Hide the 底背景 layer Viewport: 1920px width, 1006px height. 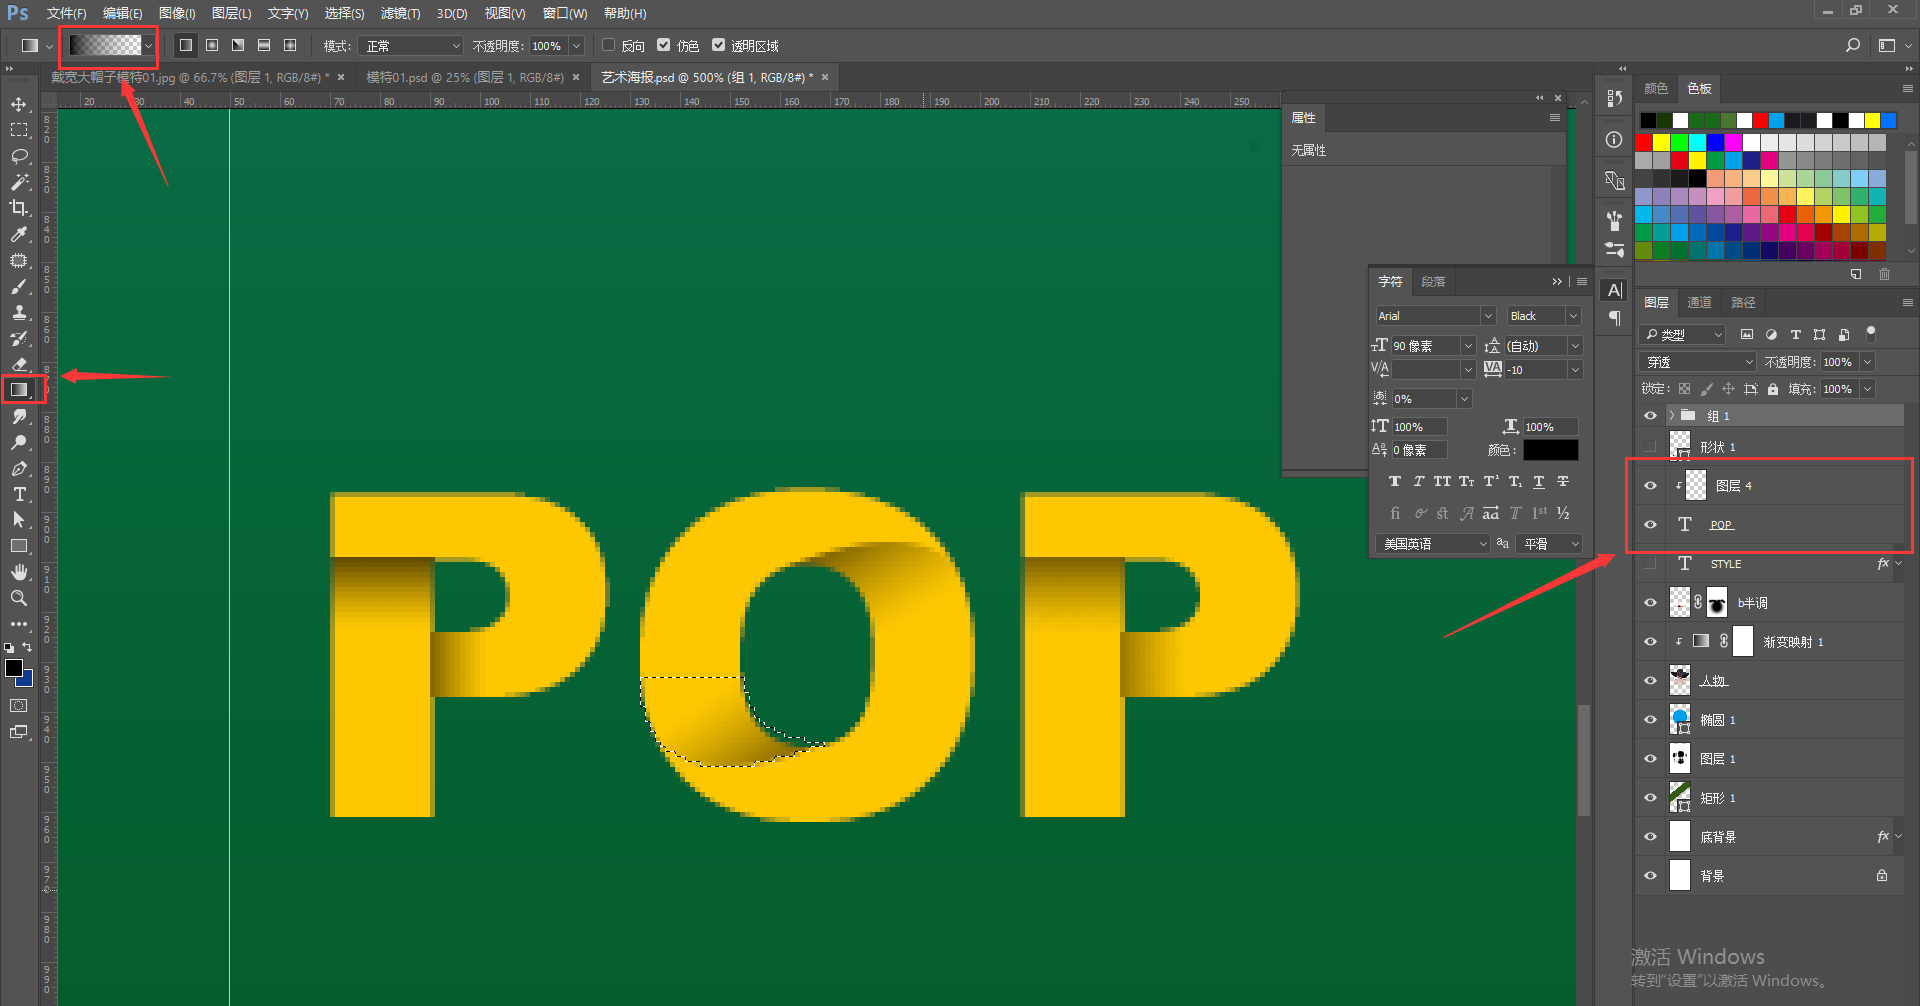(1650, 837)
